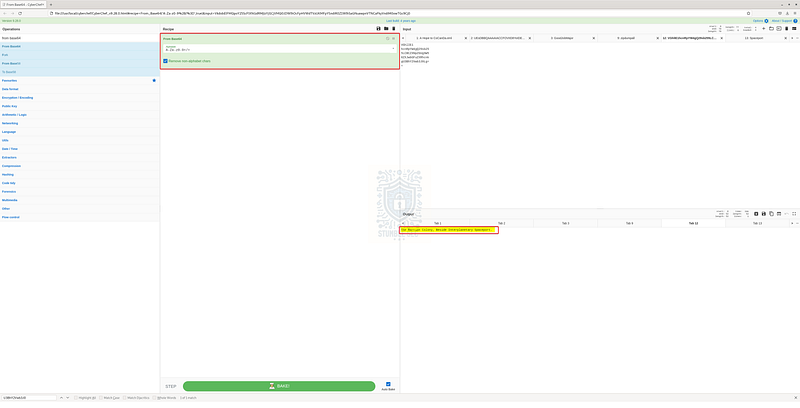The width and height of the screenshot is (800, 408).
Task: Copy raw output to clipboard
Action: 771,214
